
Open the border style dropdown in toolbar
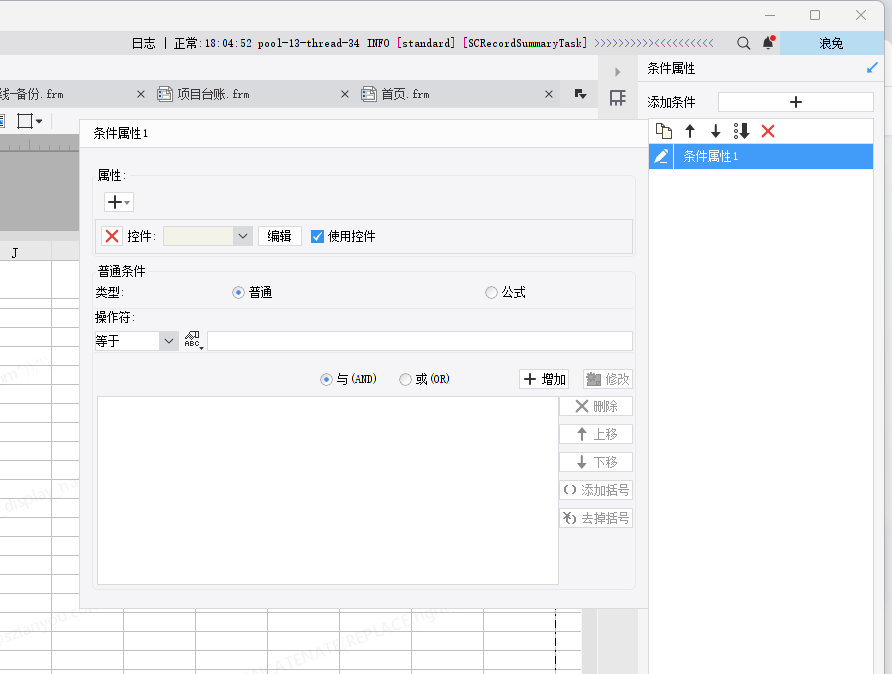tap(39, 121)
